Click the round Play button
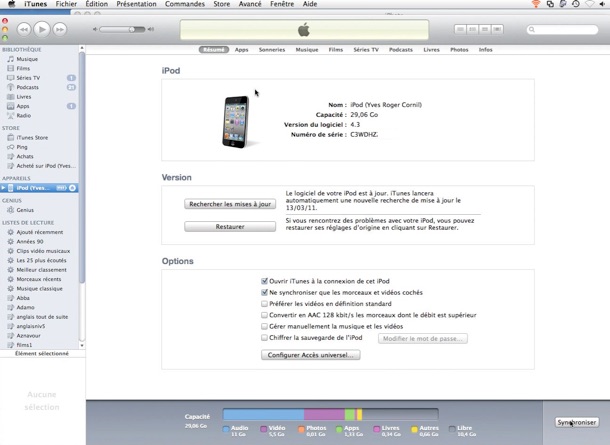This screenshot has height=445, width=610. (x=42, y=29)
